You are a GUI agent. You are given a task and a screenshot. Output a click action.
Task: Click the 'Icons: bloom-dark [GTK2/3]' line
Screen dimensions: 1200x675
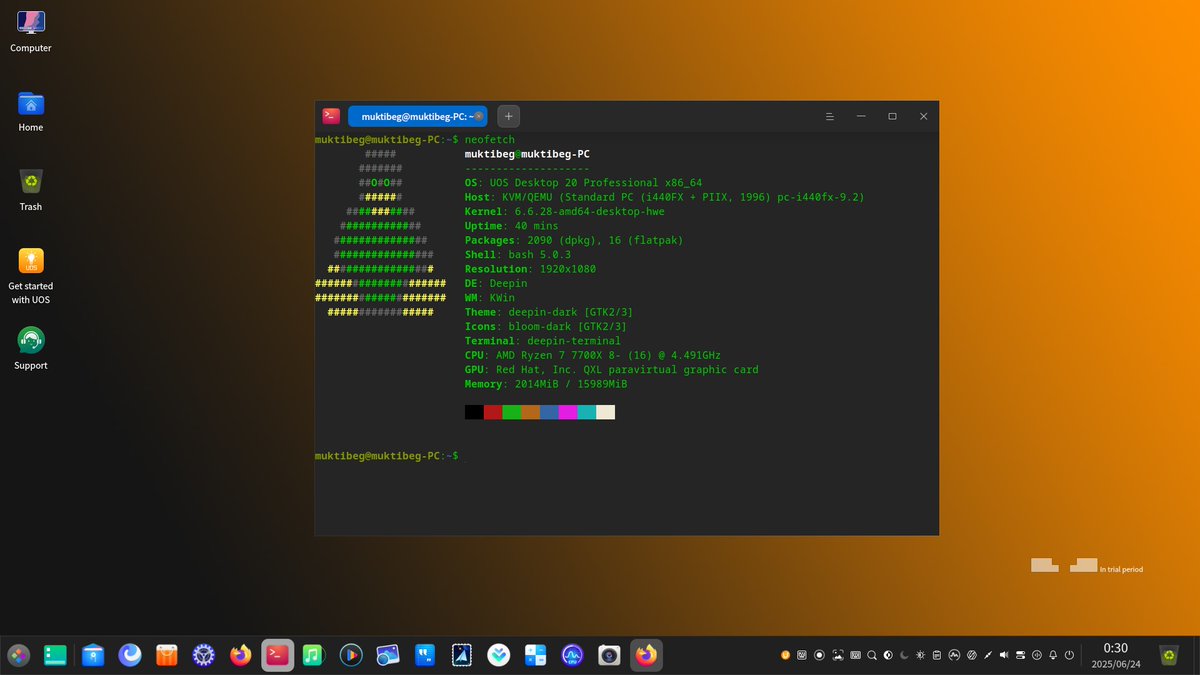546,326
